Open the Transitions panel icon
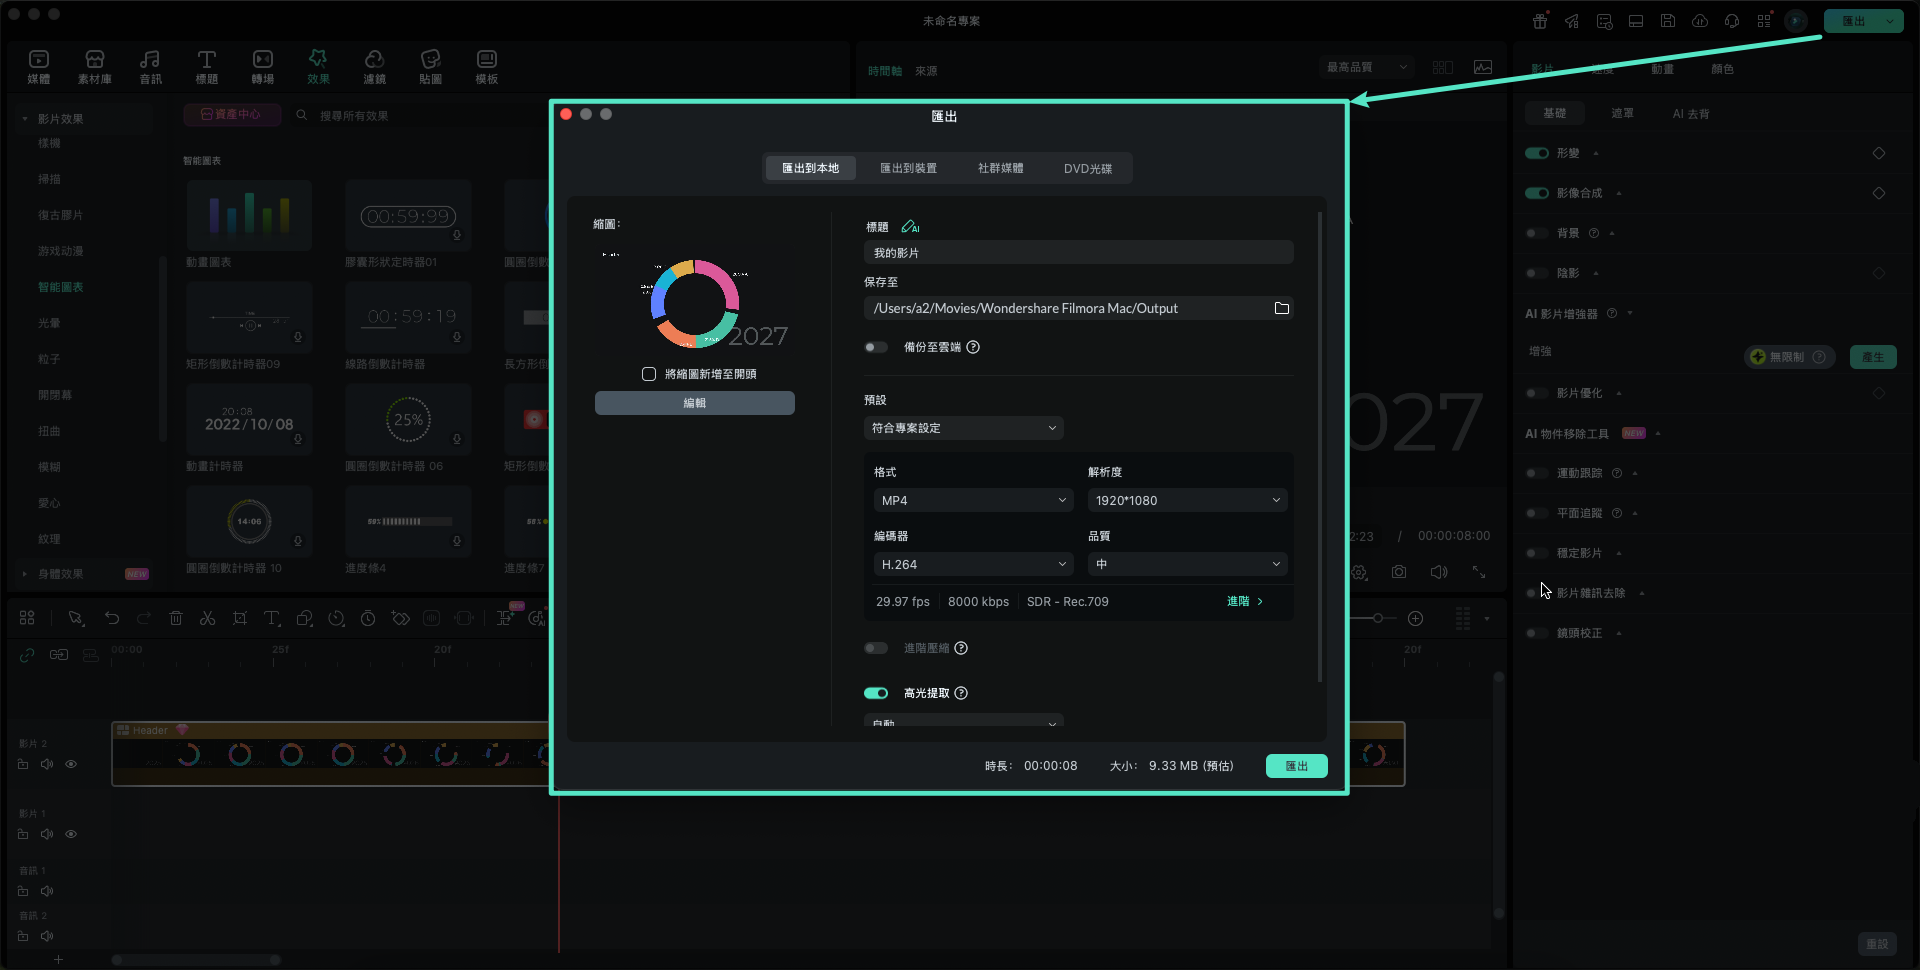1920x970 pixels. [263, 66]
